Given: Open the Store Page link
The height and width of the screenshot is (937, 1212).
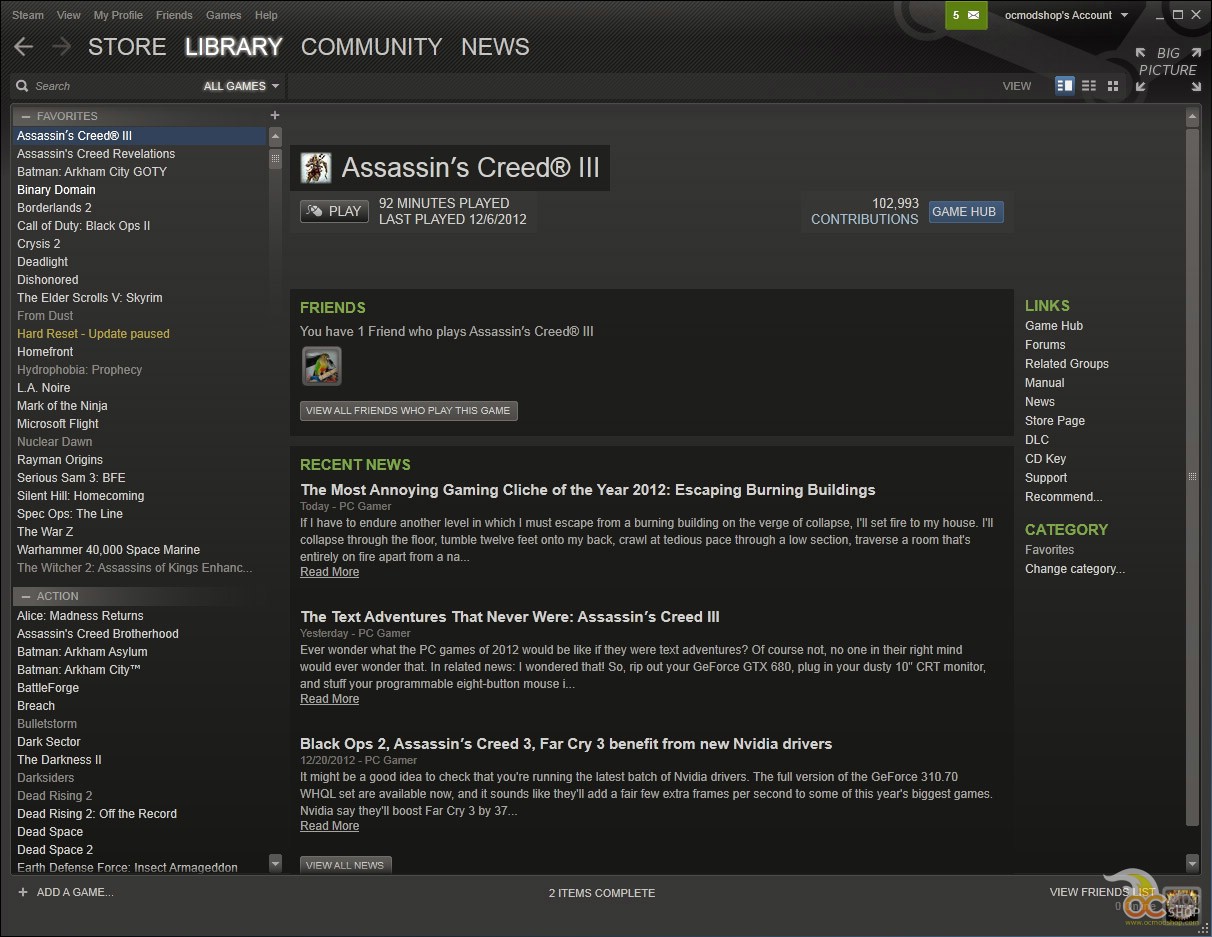Looking at the screenshot, I should [x=1055, y=421].
